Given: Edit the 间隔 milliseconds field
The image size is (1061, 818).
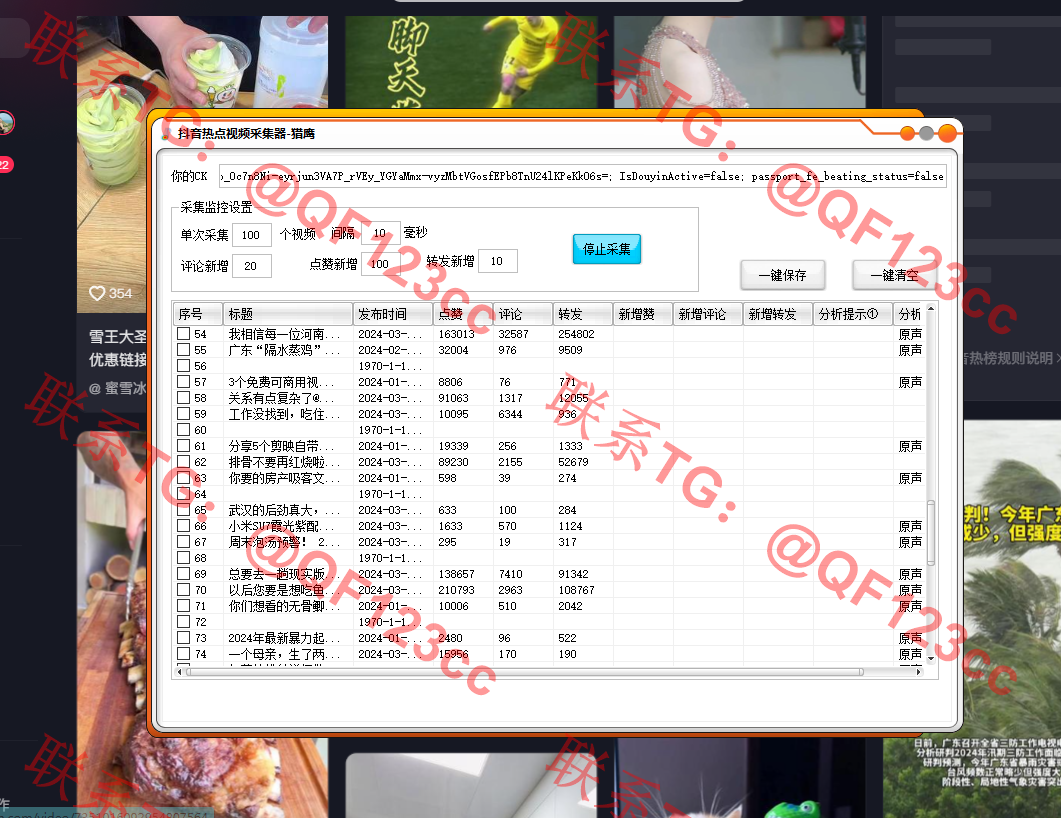Looking at the screenshot, I should [x=380, y=233].
